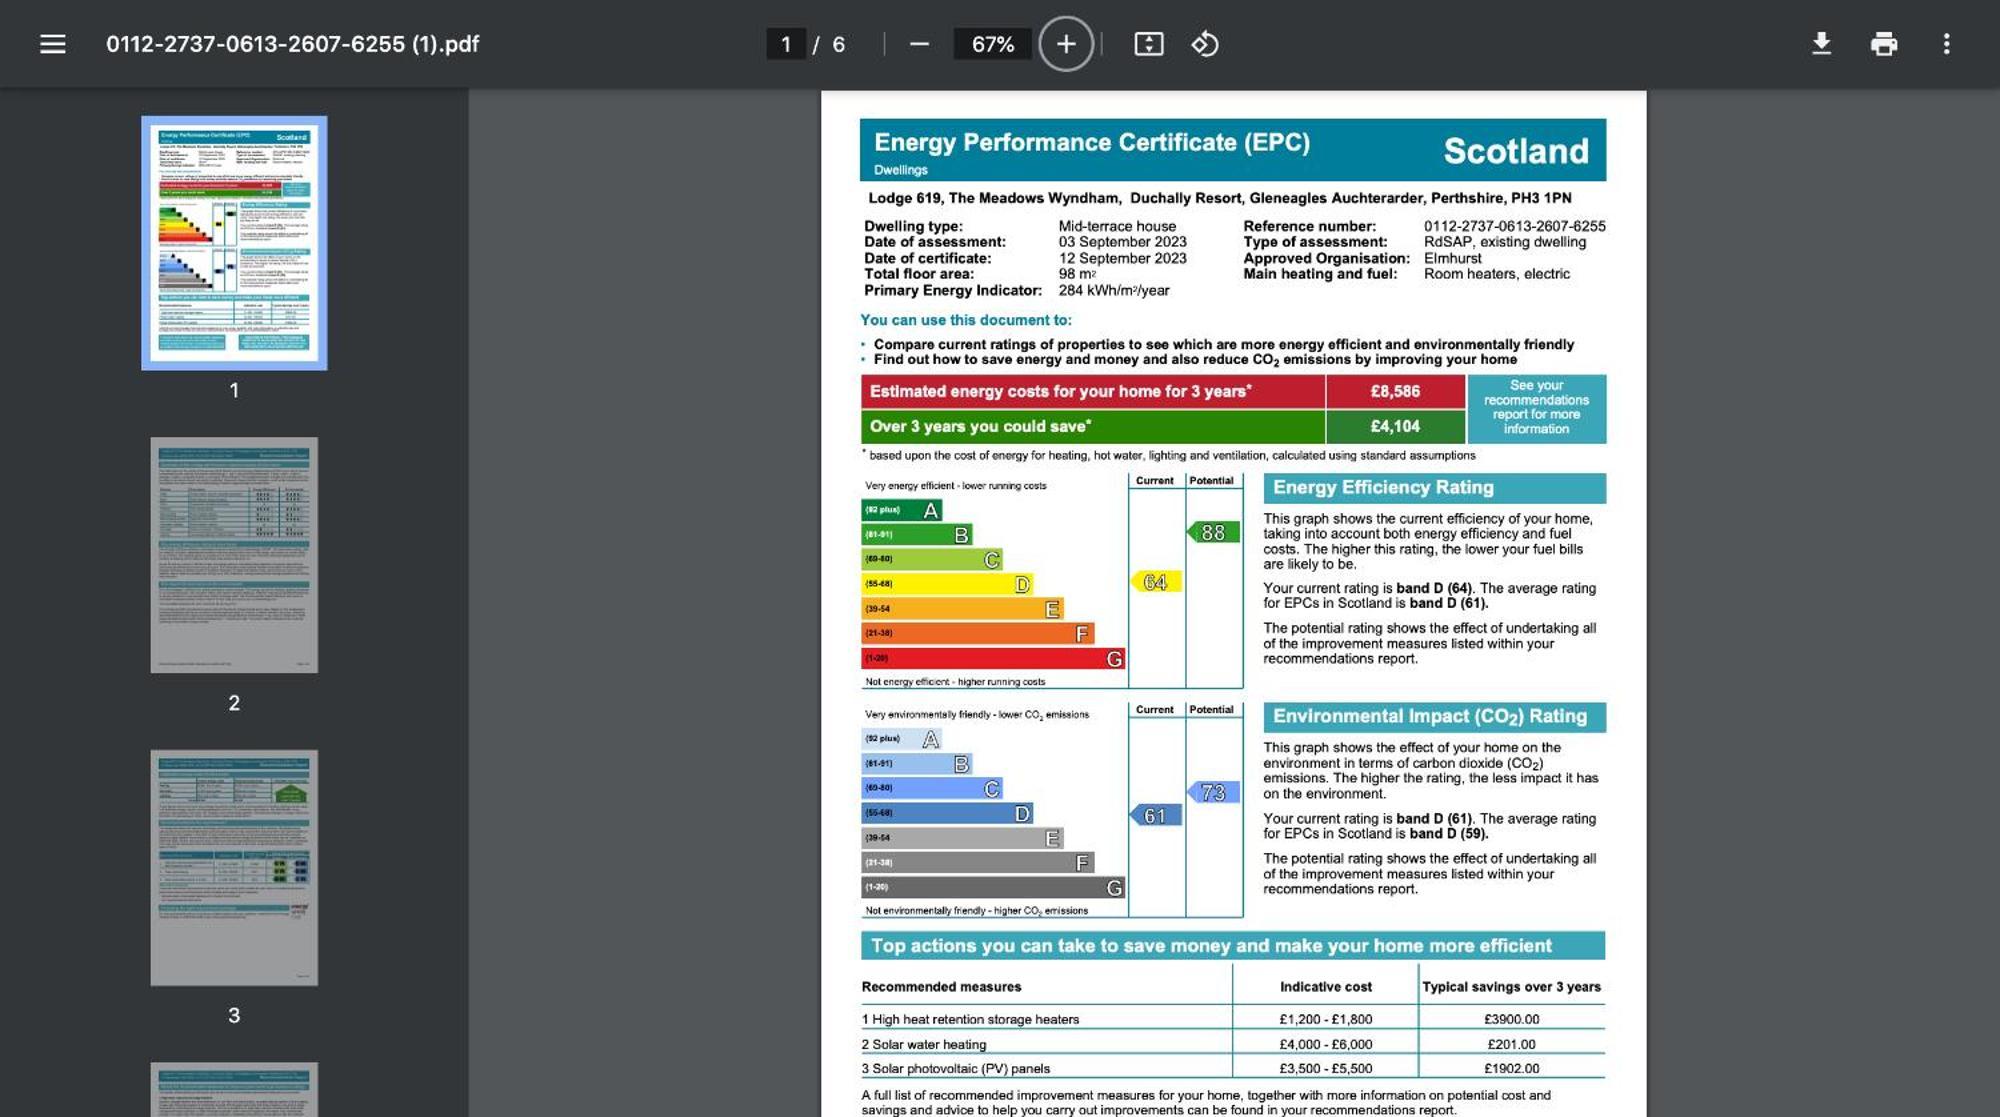Click the £4,104 savings value

[x=1395, y=426]
